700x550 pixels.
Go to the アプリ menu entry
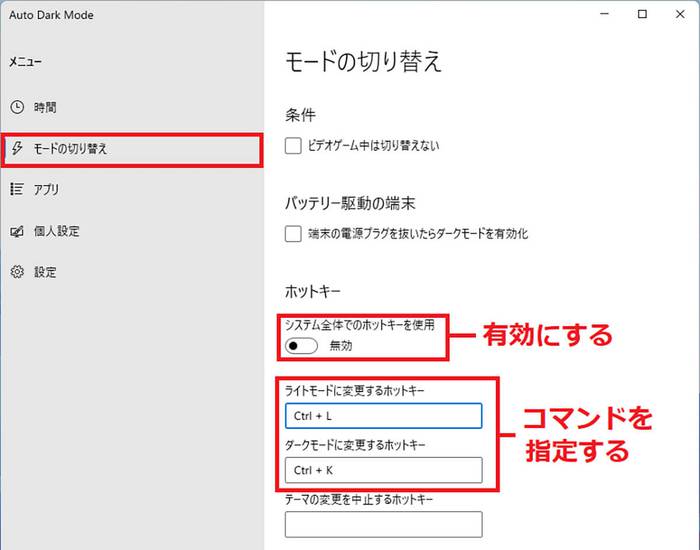132,189
